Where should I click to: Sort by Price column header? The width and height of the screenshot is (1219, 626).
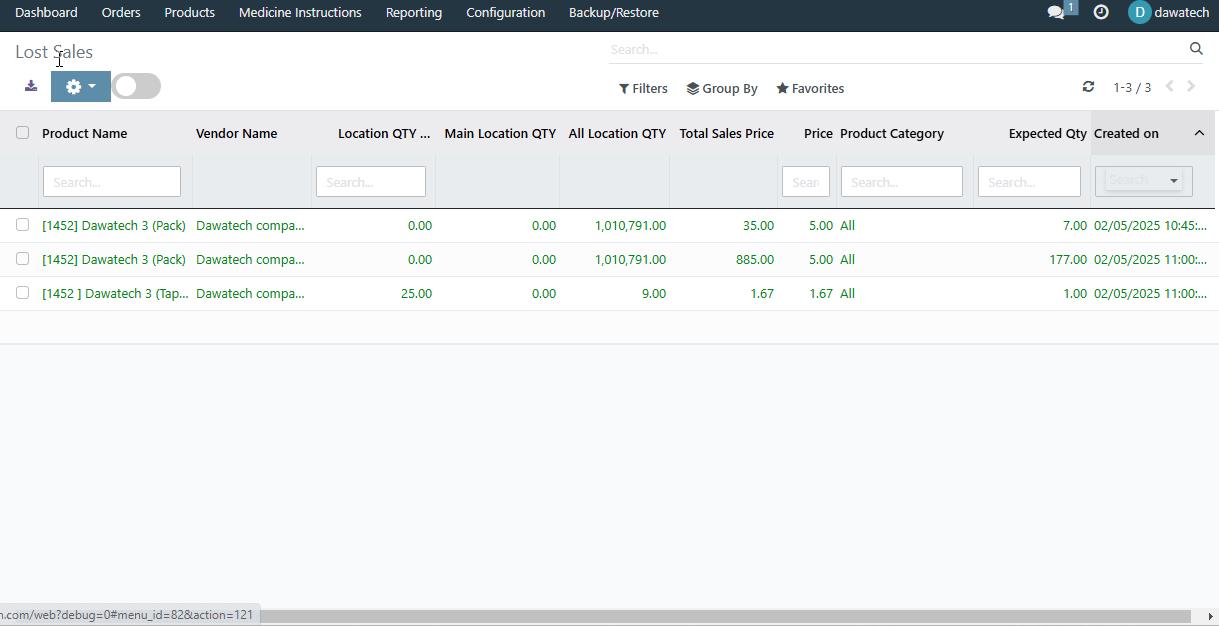pyautogui.click(x=818, y=133)
